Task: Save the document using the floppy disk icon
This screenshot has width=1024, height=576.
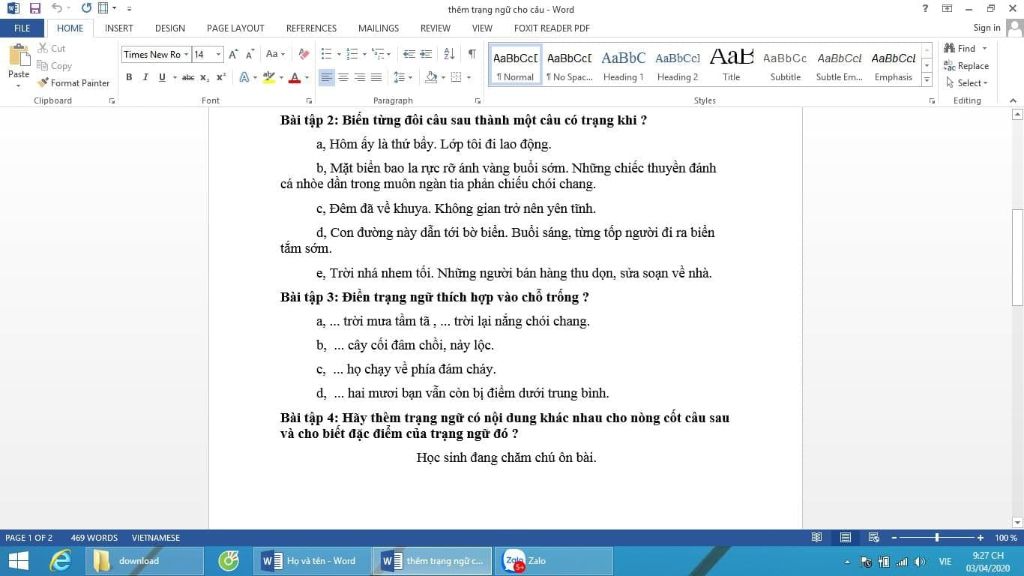Action: [35, 8]
